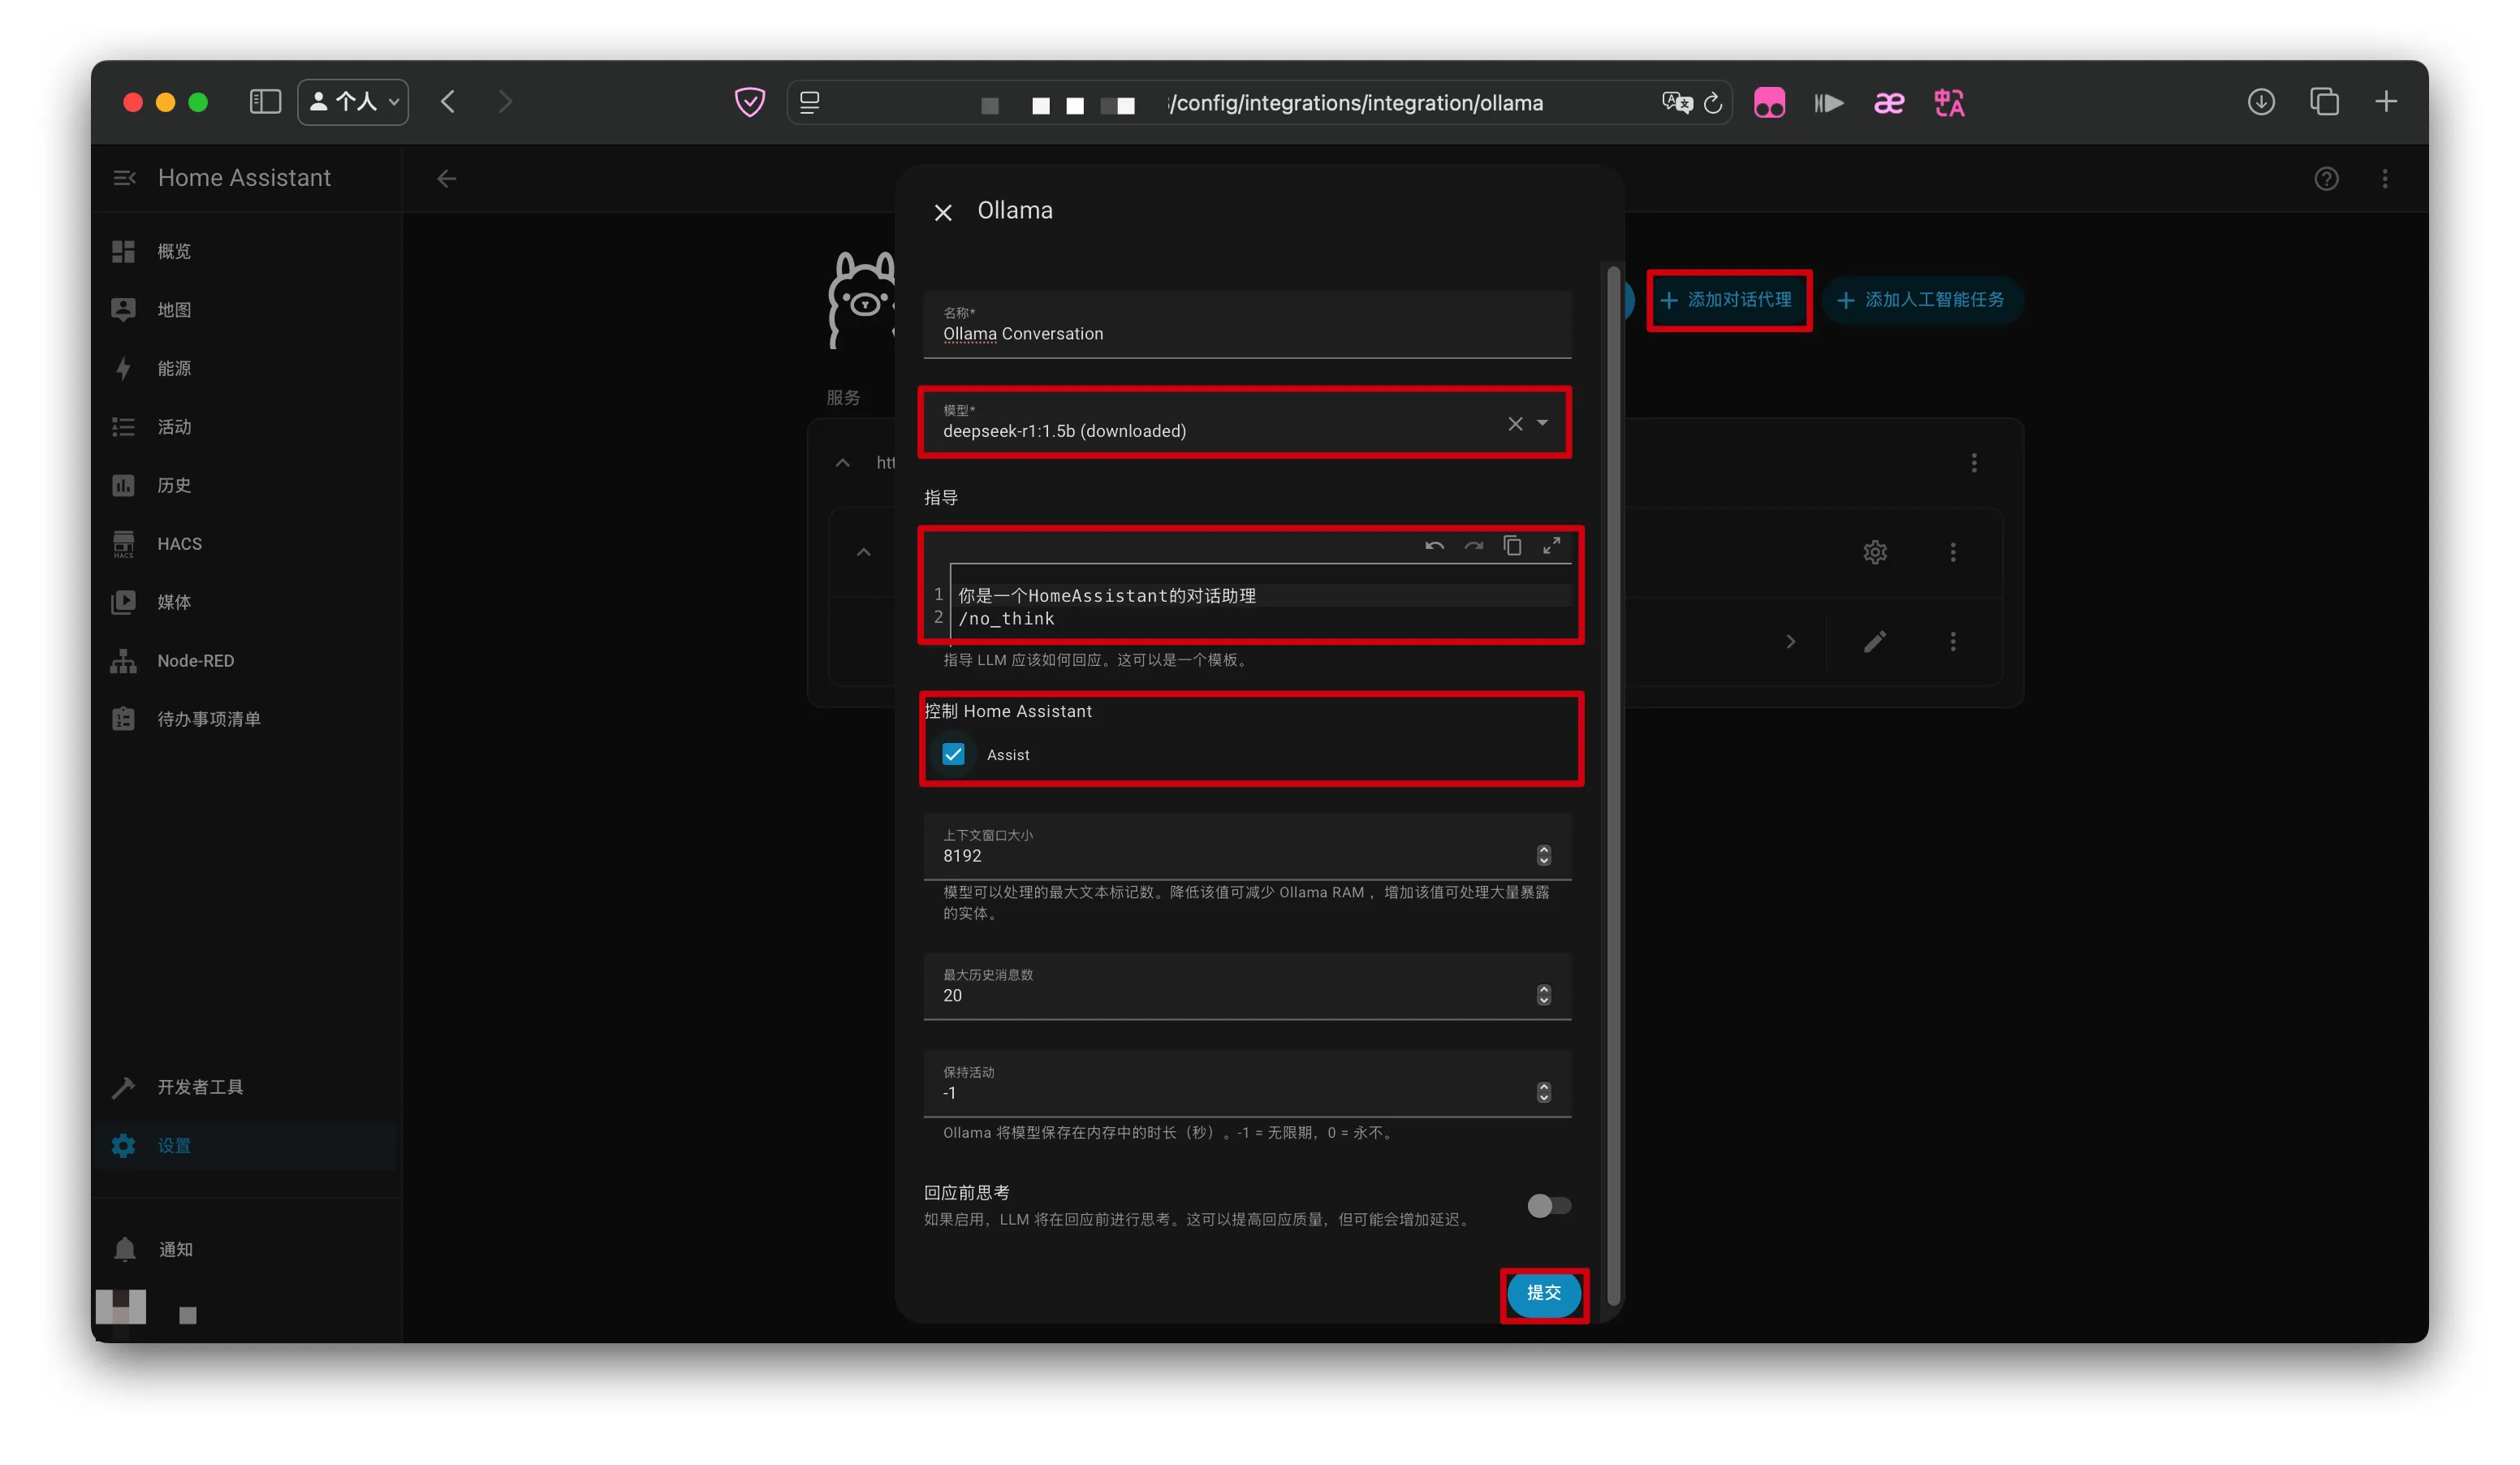Screen dimensions: 2520x1465
Task: Uncheck the Assist checkbox
Action: (953, 754)
